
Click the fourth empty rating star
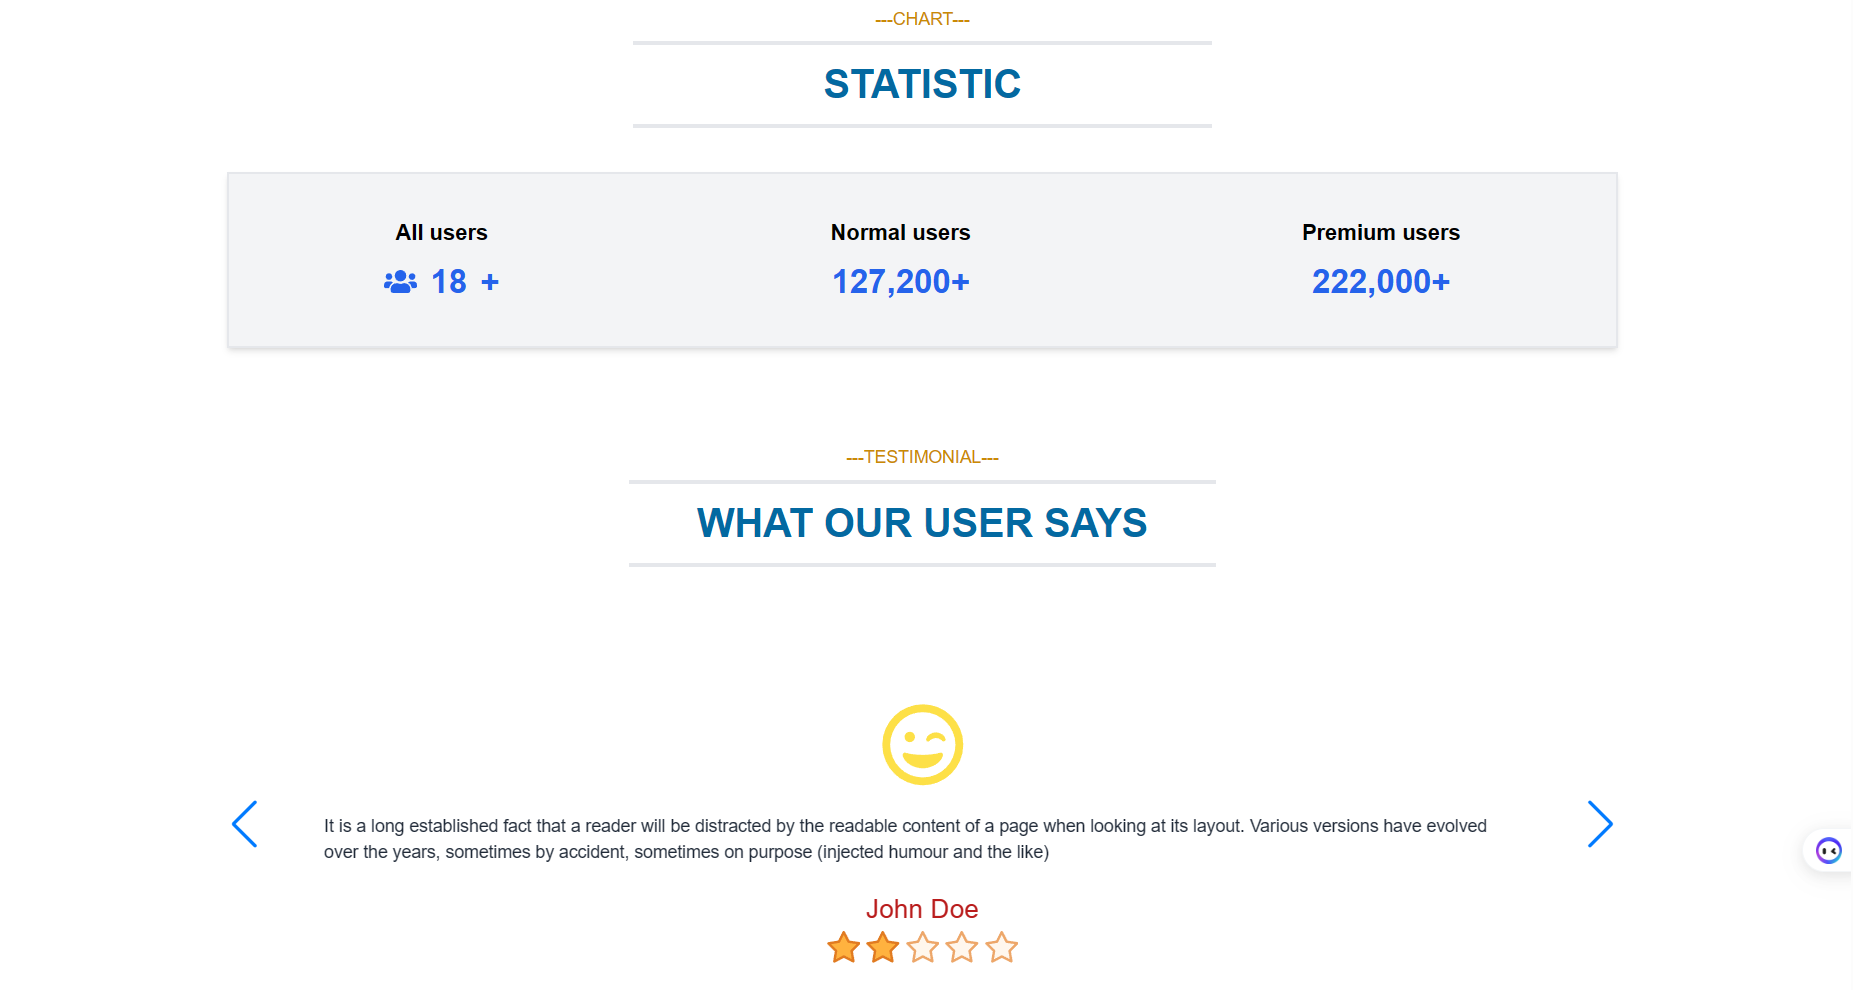click(x=962, y=947)
